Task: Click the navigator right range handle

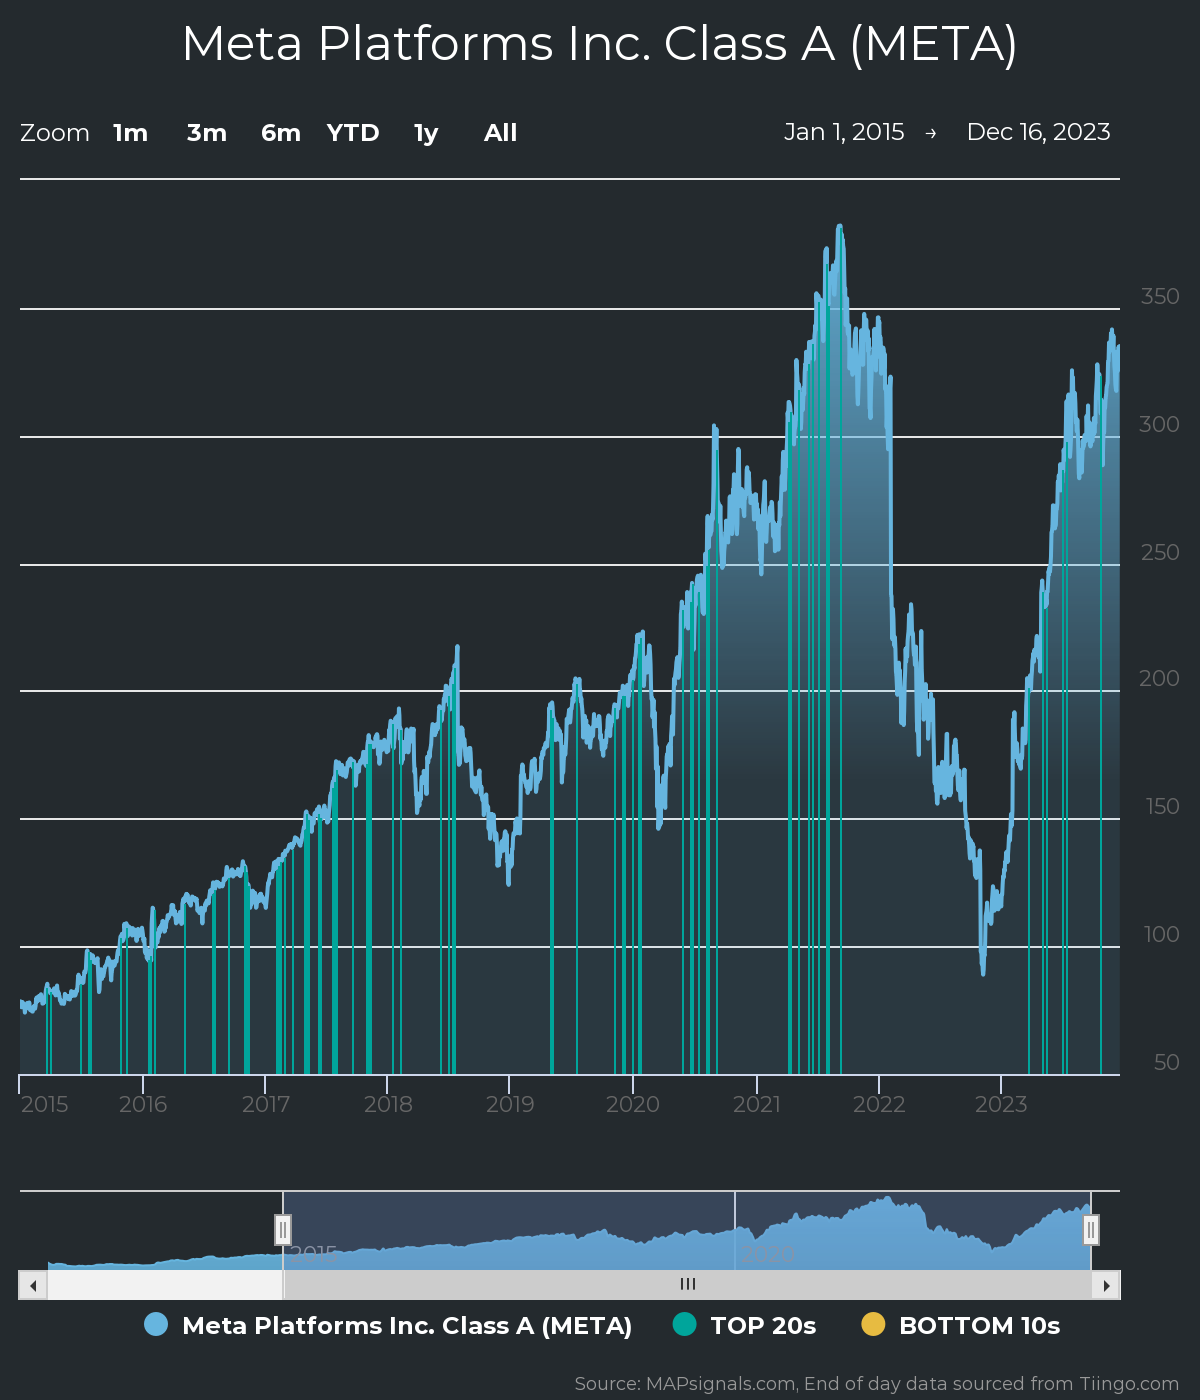Action: point(1091,1230)
